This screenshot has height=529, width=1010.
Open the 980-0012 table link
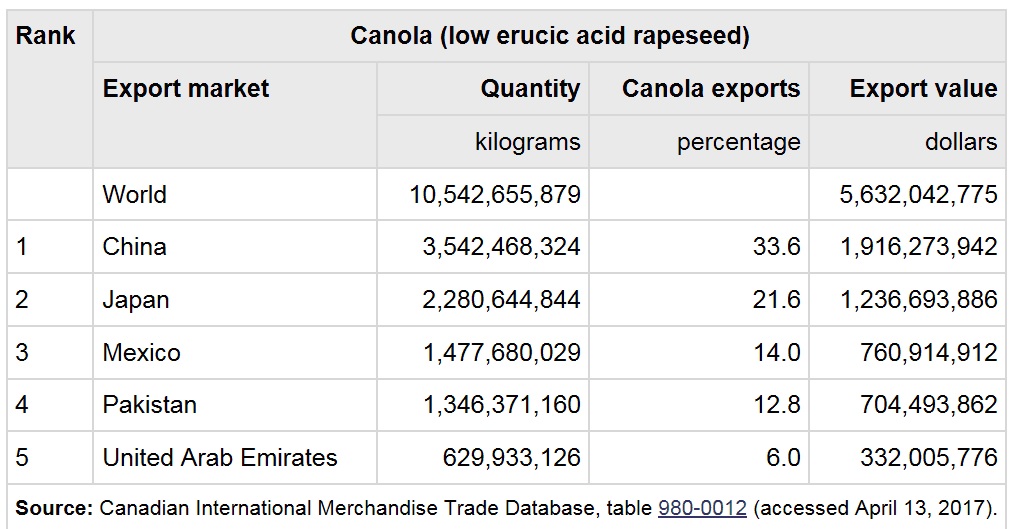tap(702, 508)
